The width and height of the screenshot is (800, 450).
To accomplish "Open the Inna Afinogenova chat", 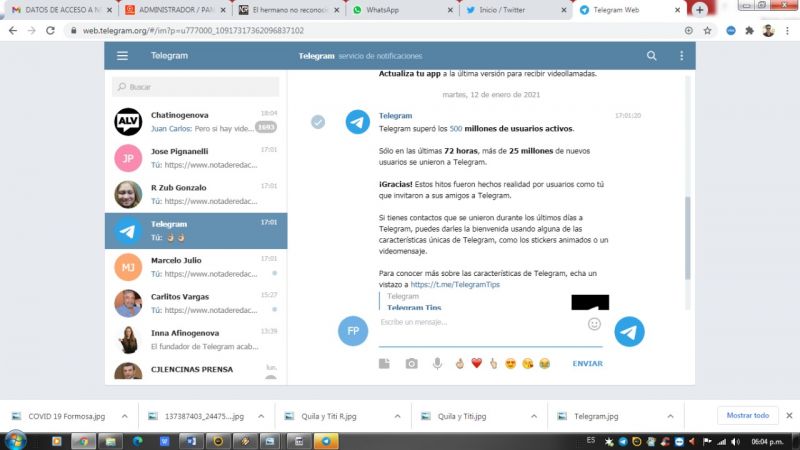I will point(196,339).
